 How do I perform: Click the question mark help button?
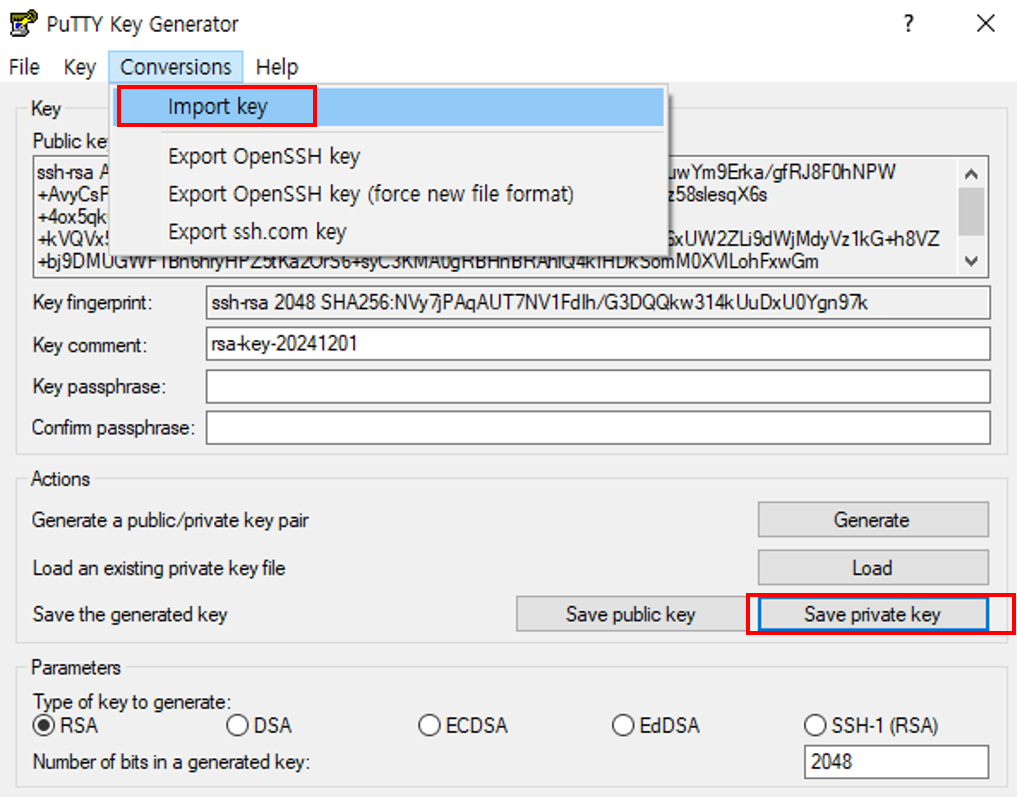[909, 23]
